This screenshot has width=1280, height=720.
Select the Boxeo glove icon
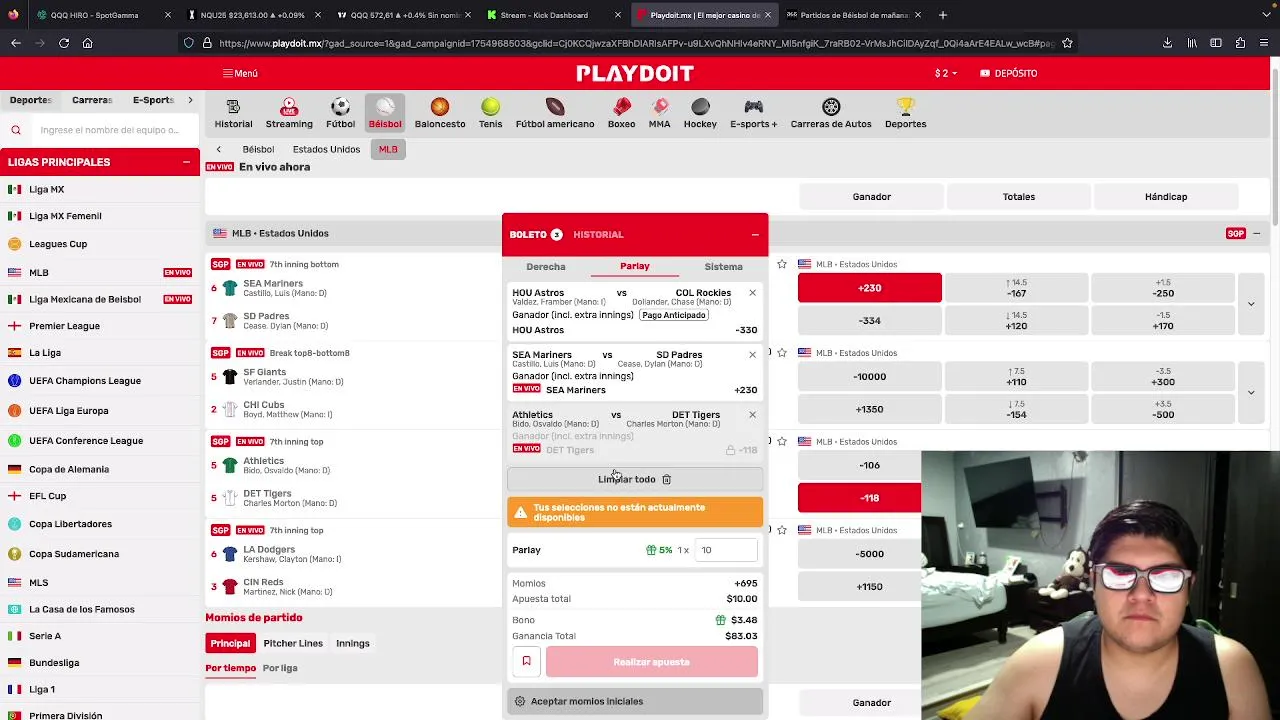pos(621,107)
